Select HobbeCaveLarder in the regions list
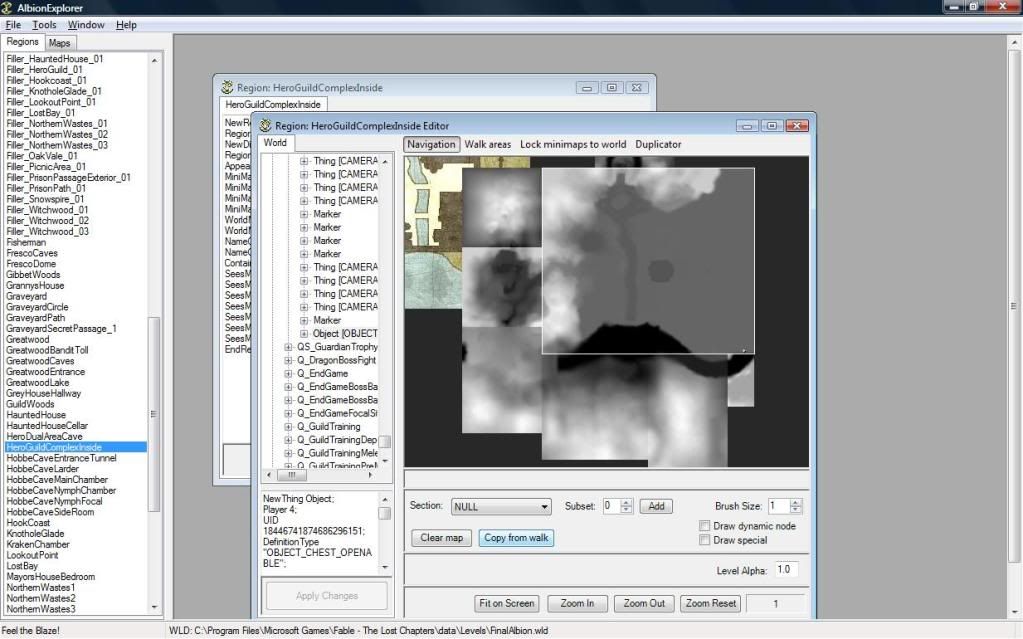This screenshot has height=639, width=1023. pos(42,469)
